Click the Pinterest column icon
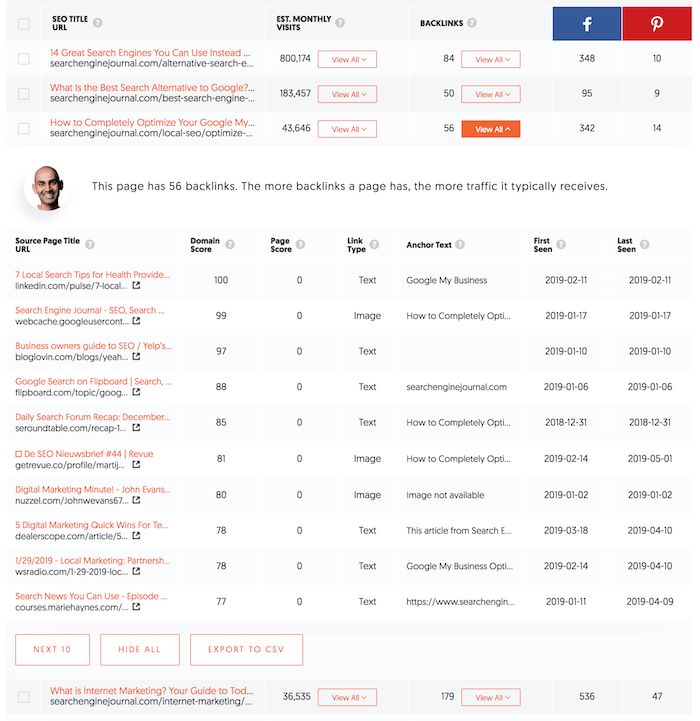The width and height of the screenshot is (700, 721). point(657,23)
